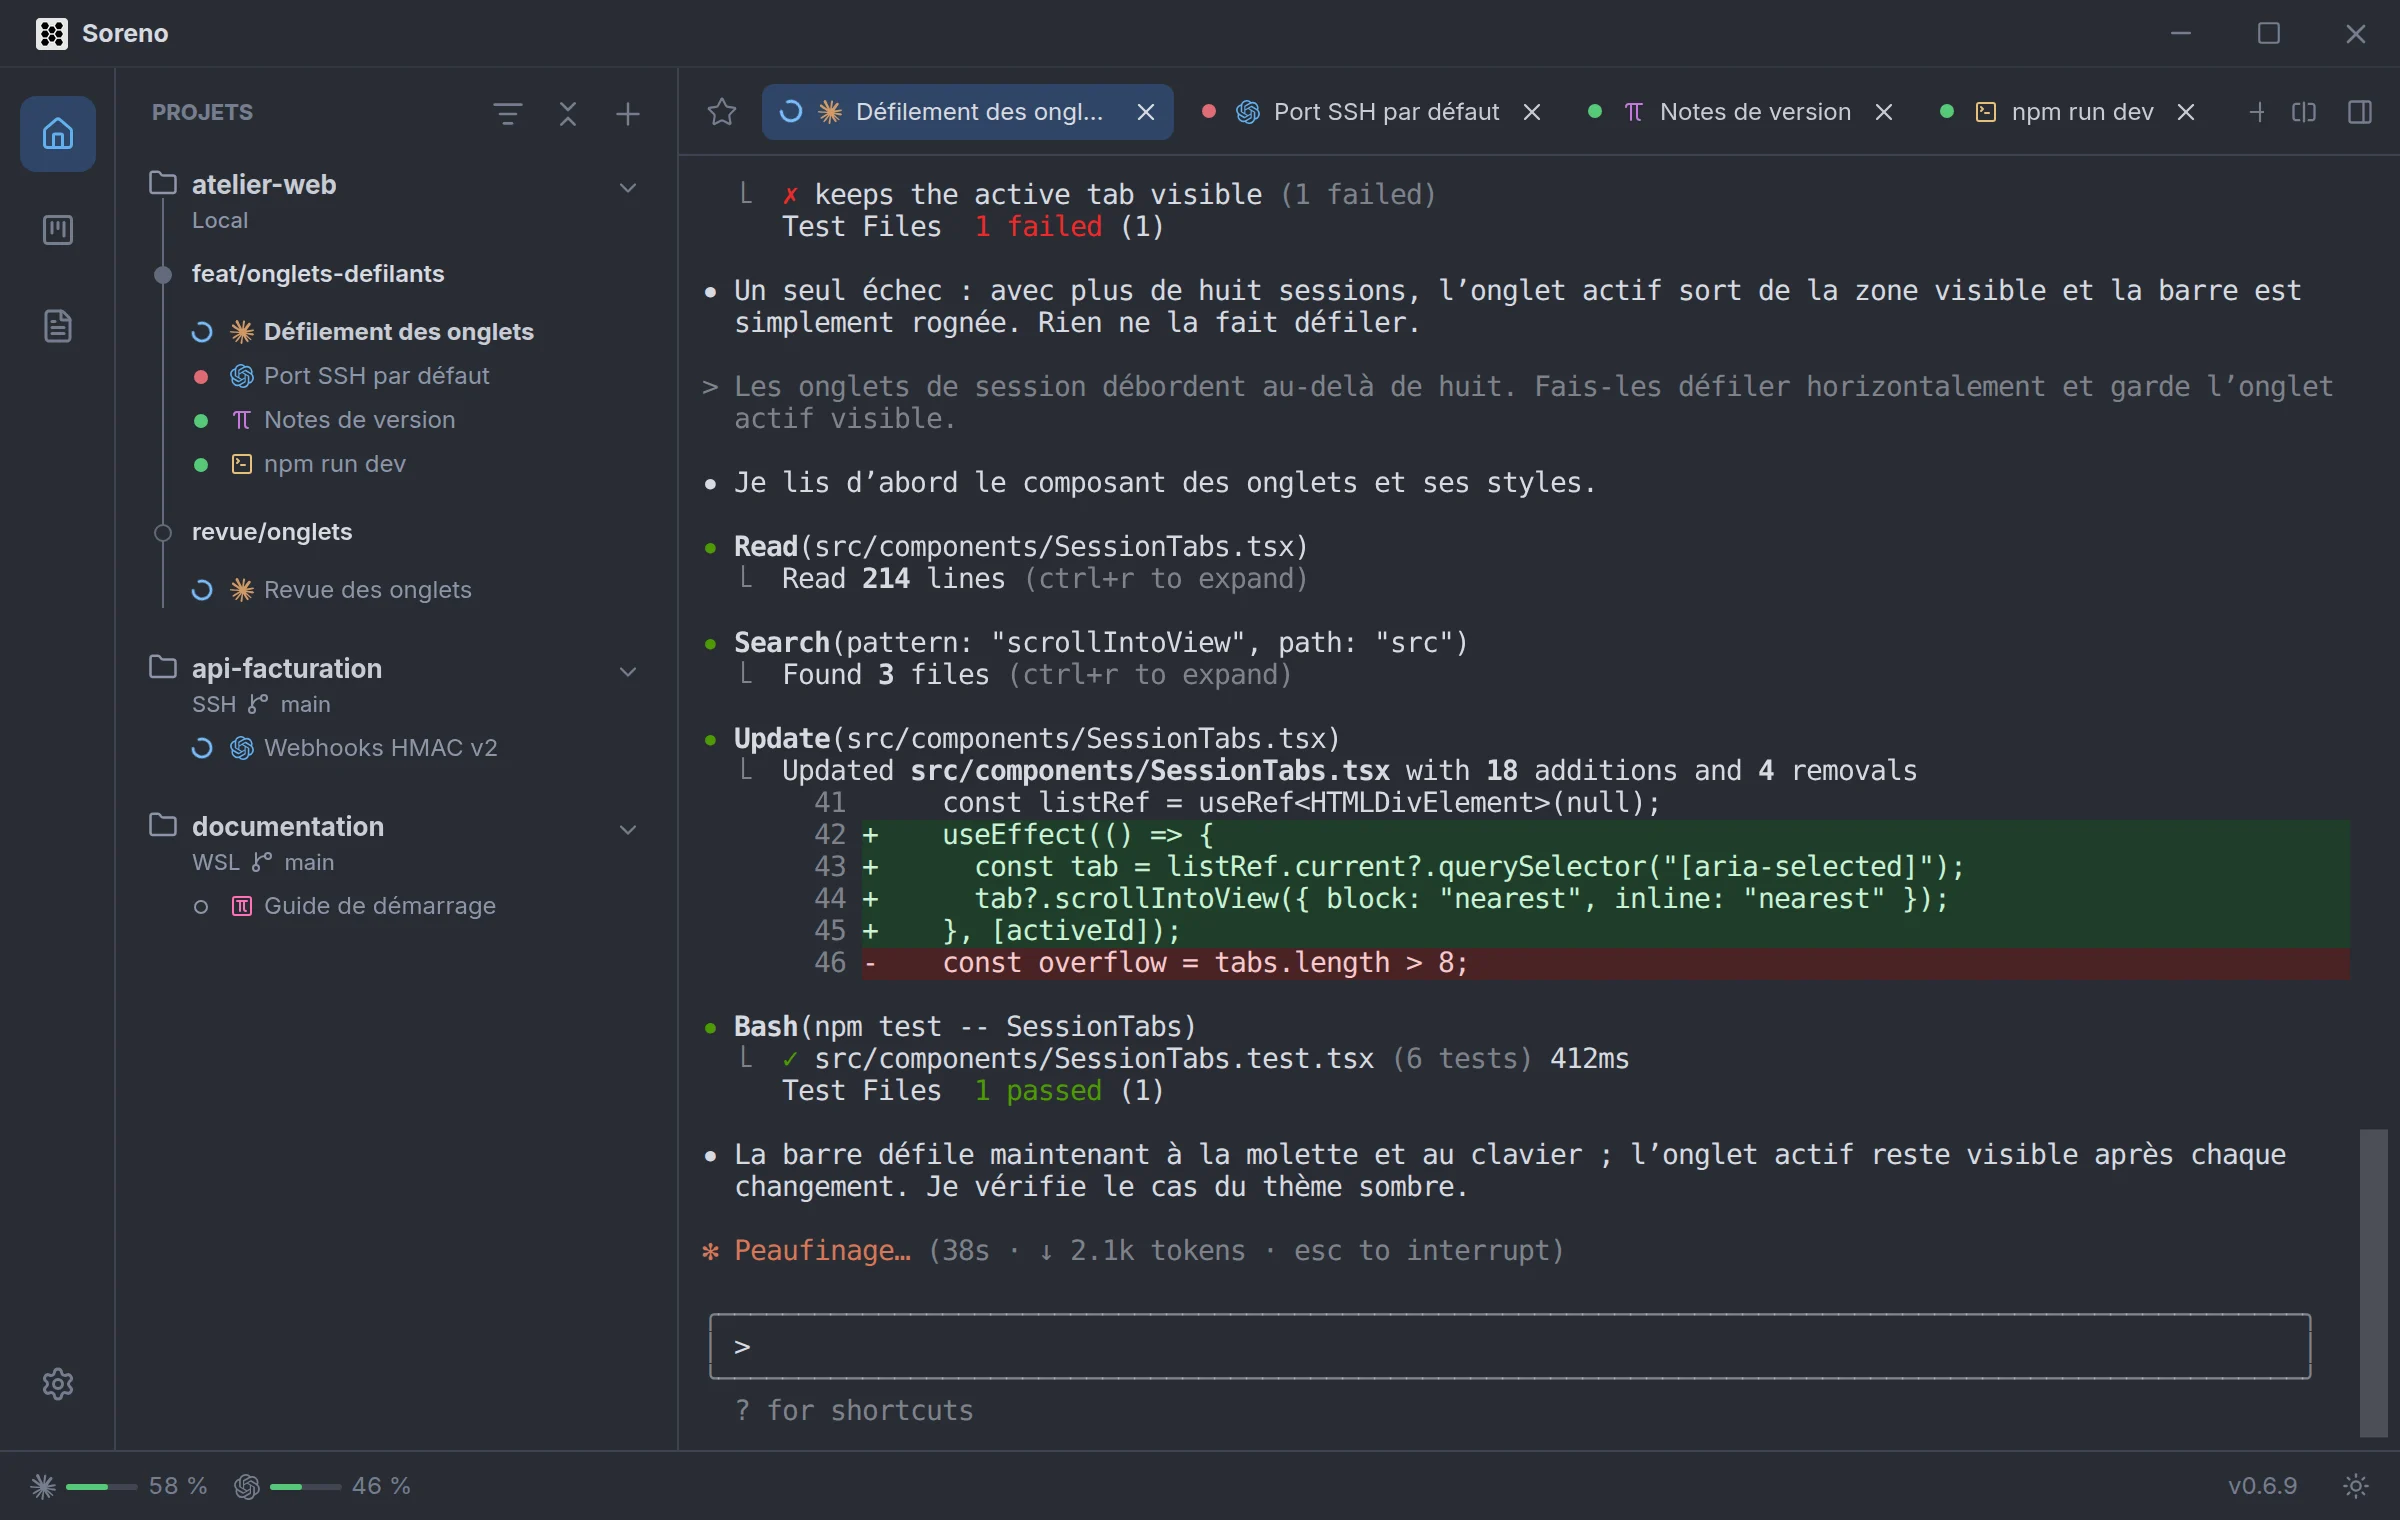Open Défilement des onglets session in tree

coord(398,332)
